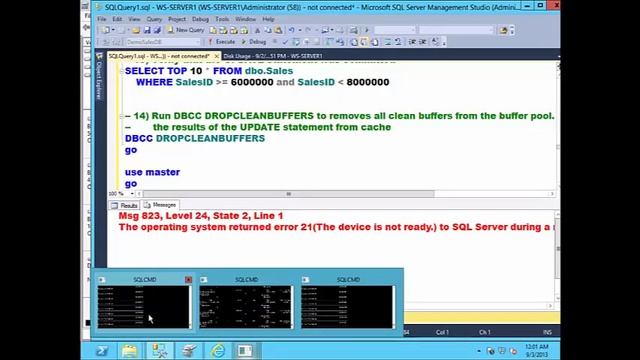Click the editor horizontal scrollbar thumb
640x360 pixels.
(289, 194)
